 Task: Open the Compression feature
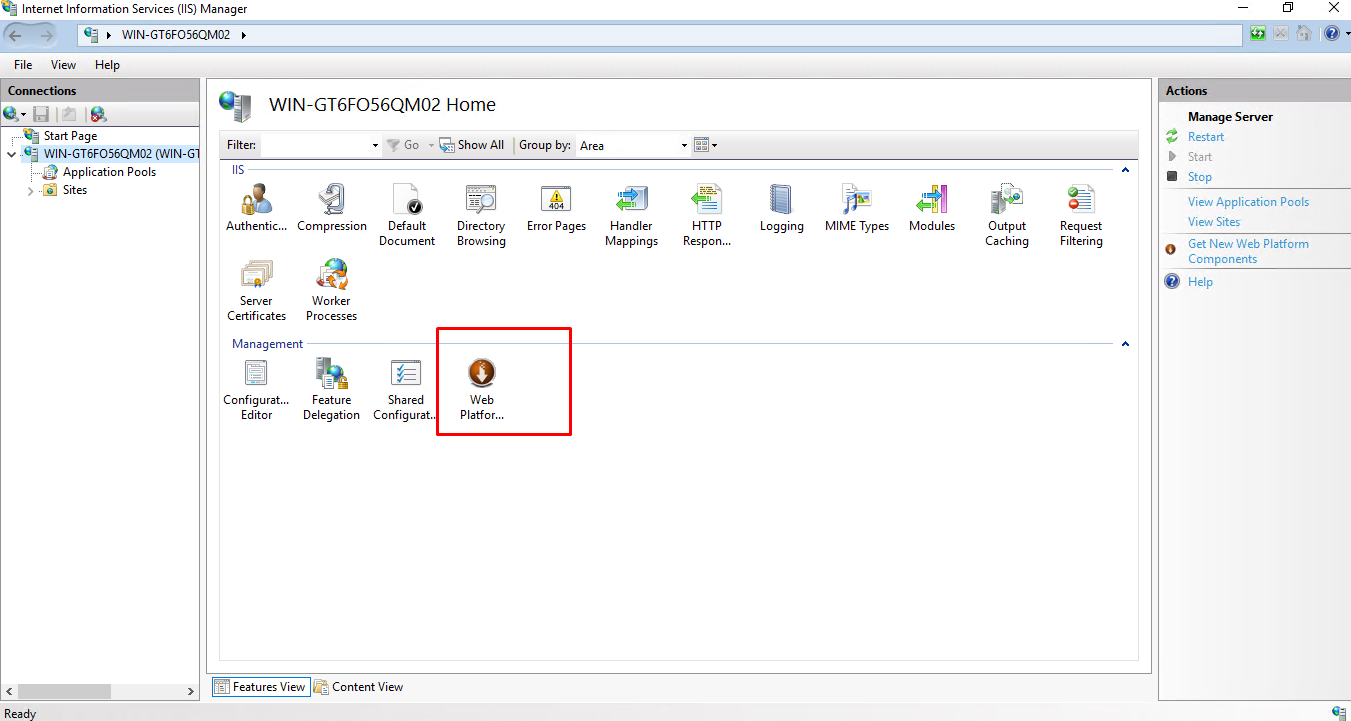(x=332, y=207)
